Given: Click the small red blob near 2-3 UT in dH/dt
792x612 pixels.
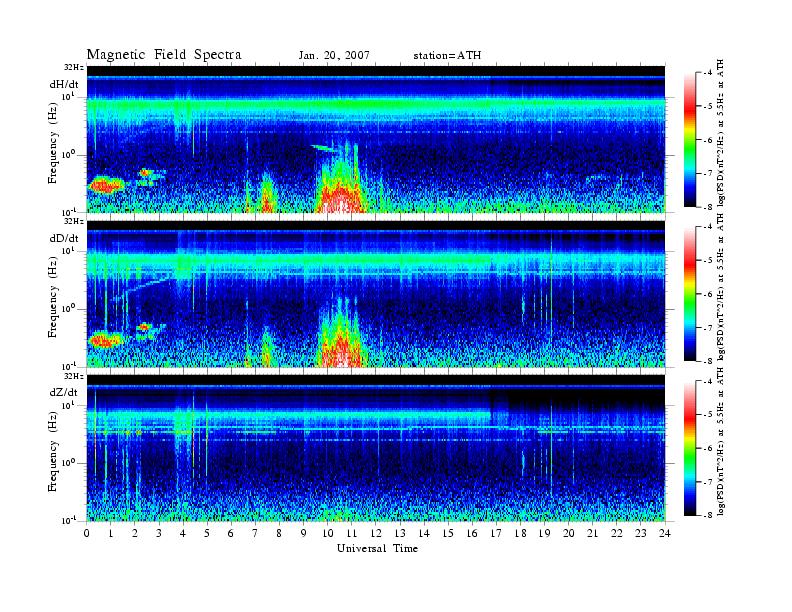Looking at the screenshot, I should 145,173.
